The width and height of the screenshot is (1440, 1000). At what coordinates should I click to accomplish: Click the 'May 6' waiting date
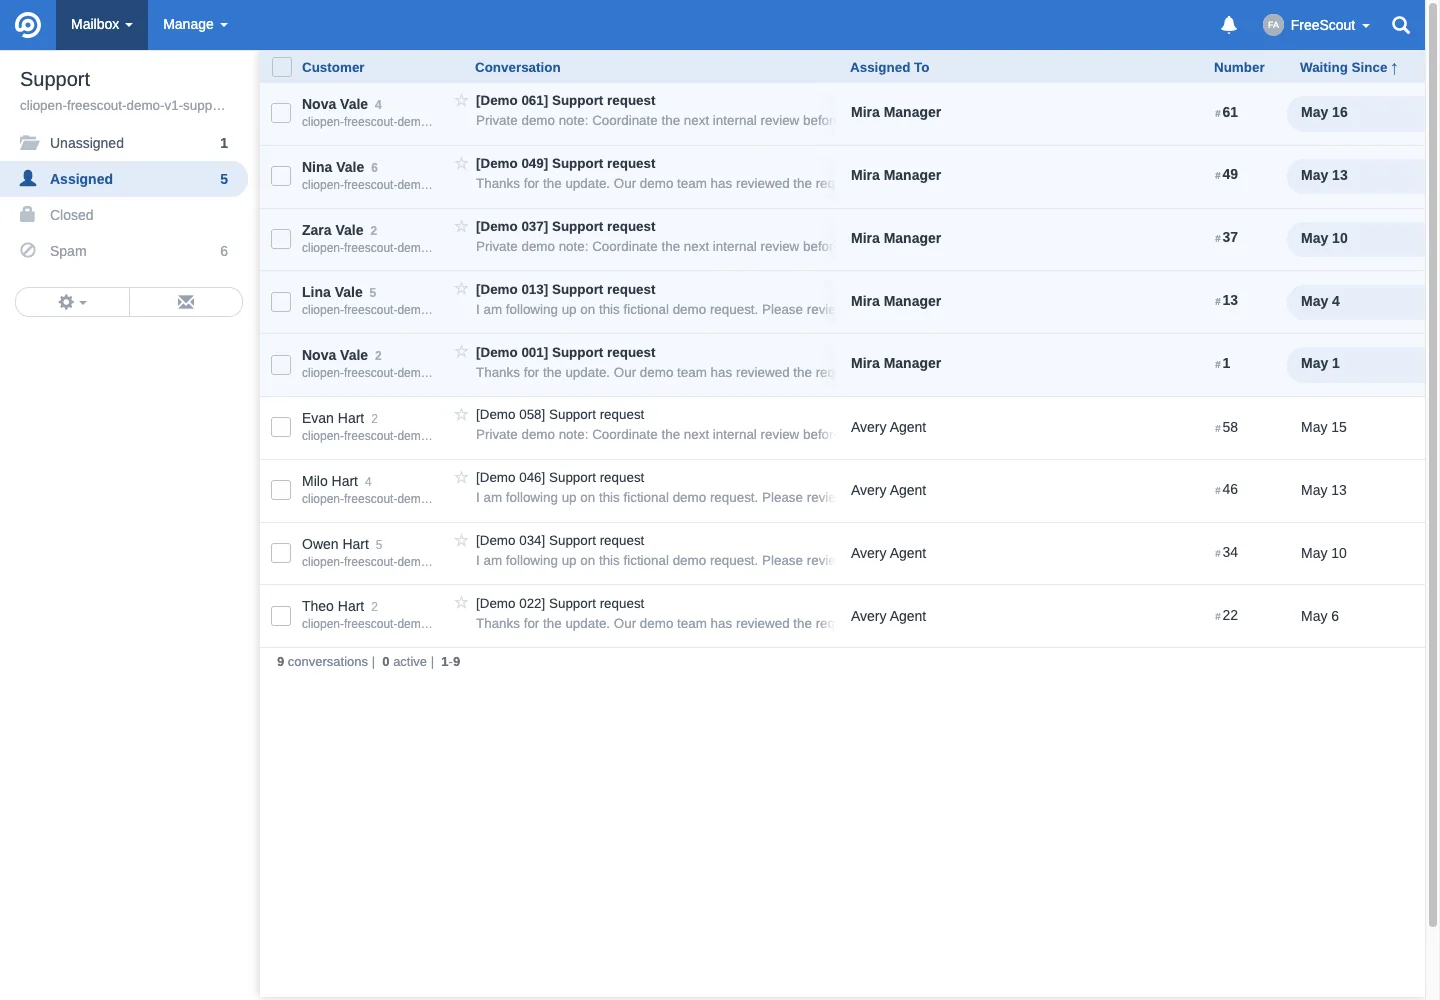pos(1320,616)
